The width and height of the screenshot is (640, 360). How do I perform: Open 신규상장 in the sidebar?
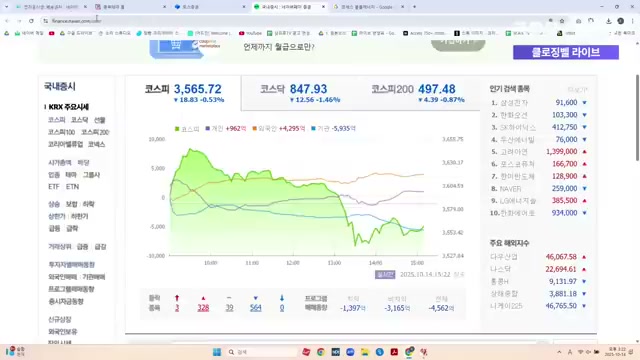coord(60,319)
